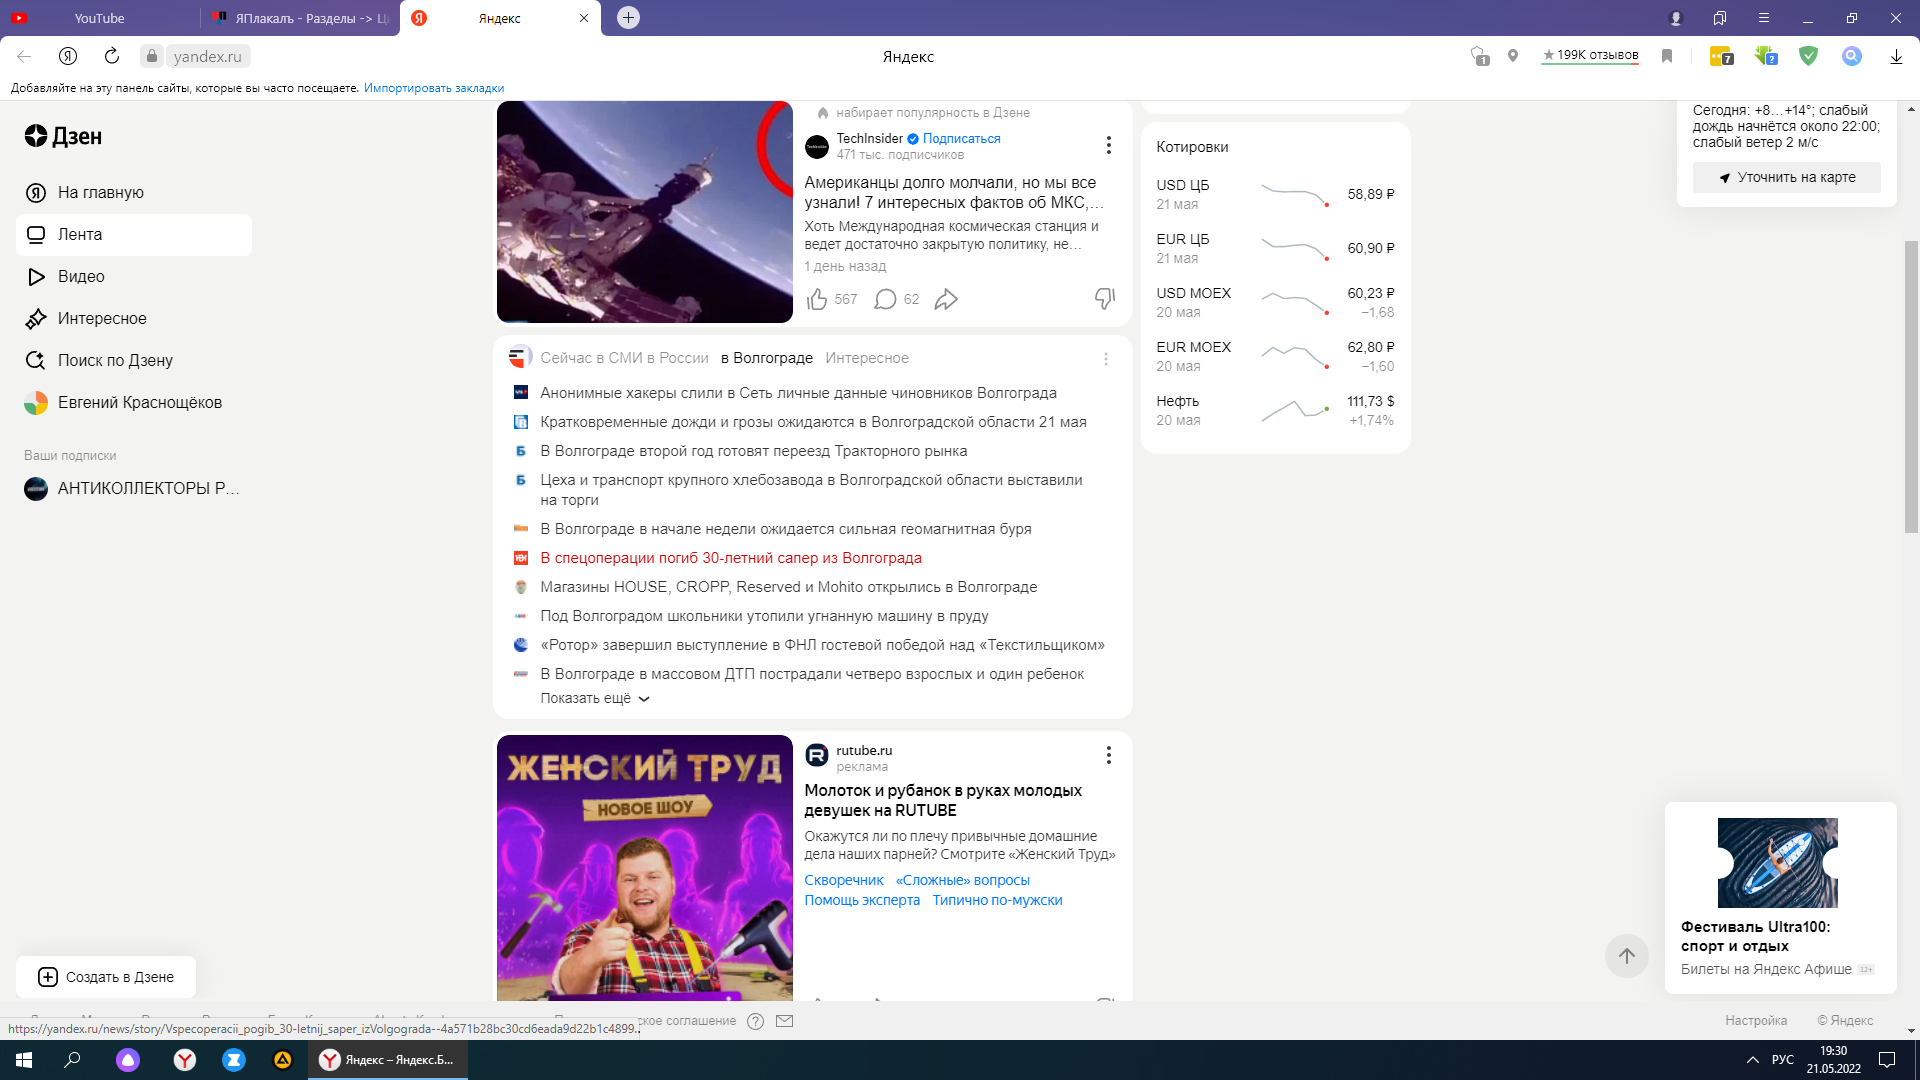Open the location pin icon in address bar
1920x1080 pixels.
[1513, 56]
